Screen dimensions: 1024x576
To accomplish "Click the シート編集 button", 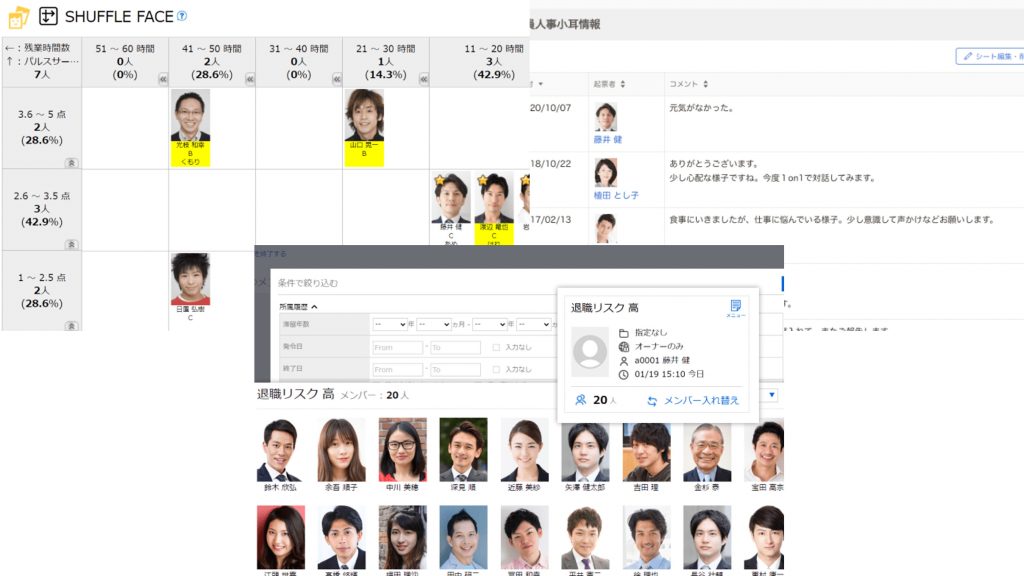I will (988, 57).
